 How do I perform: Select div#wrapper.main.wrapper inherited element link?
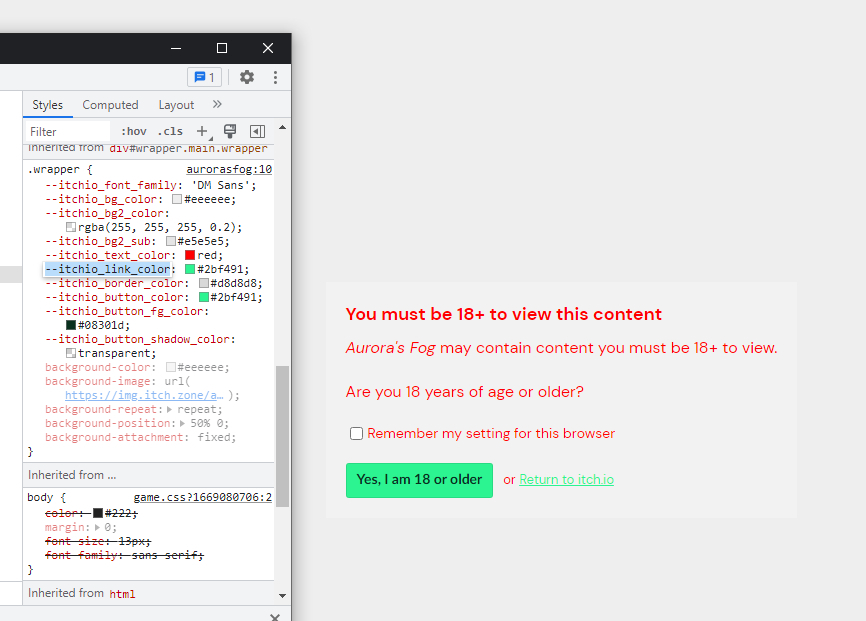(x=188, y=148)
